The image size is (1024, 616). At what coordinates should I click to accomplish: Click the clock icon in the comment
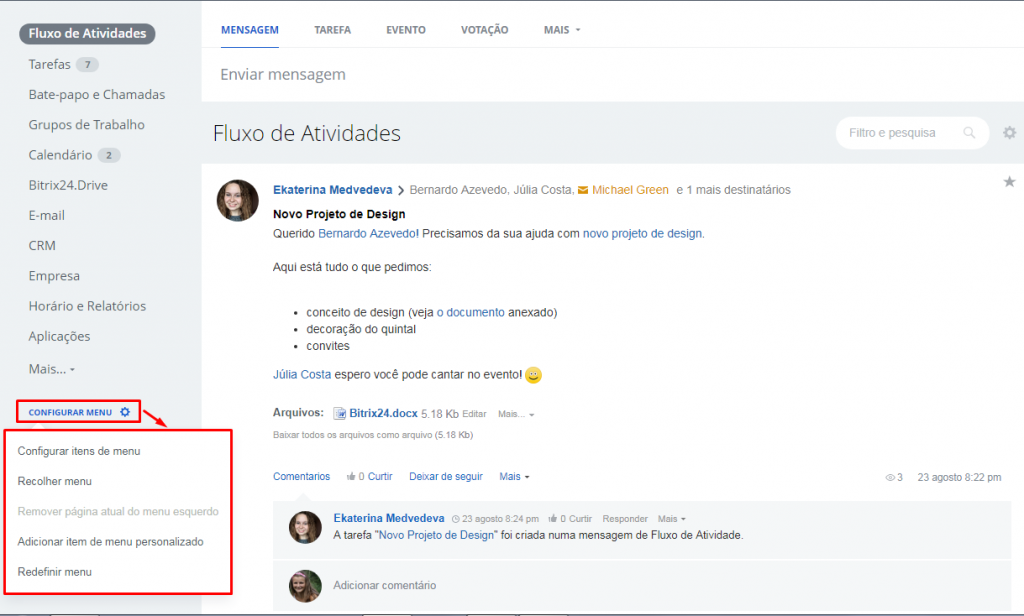[456, 519]
